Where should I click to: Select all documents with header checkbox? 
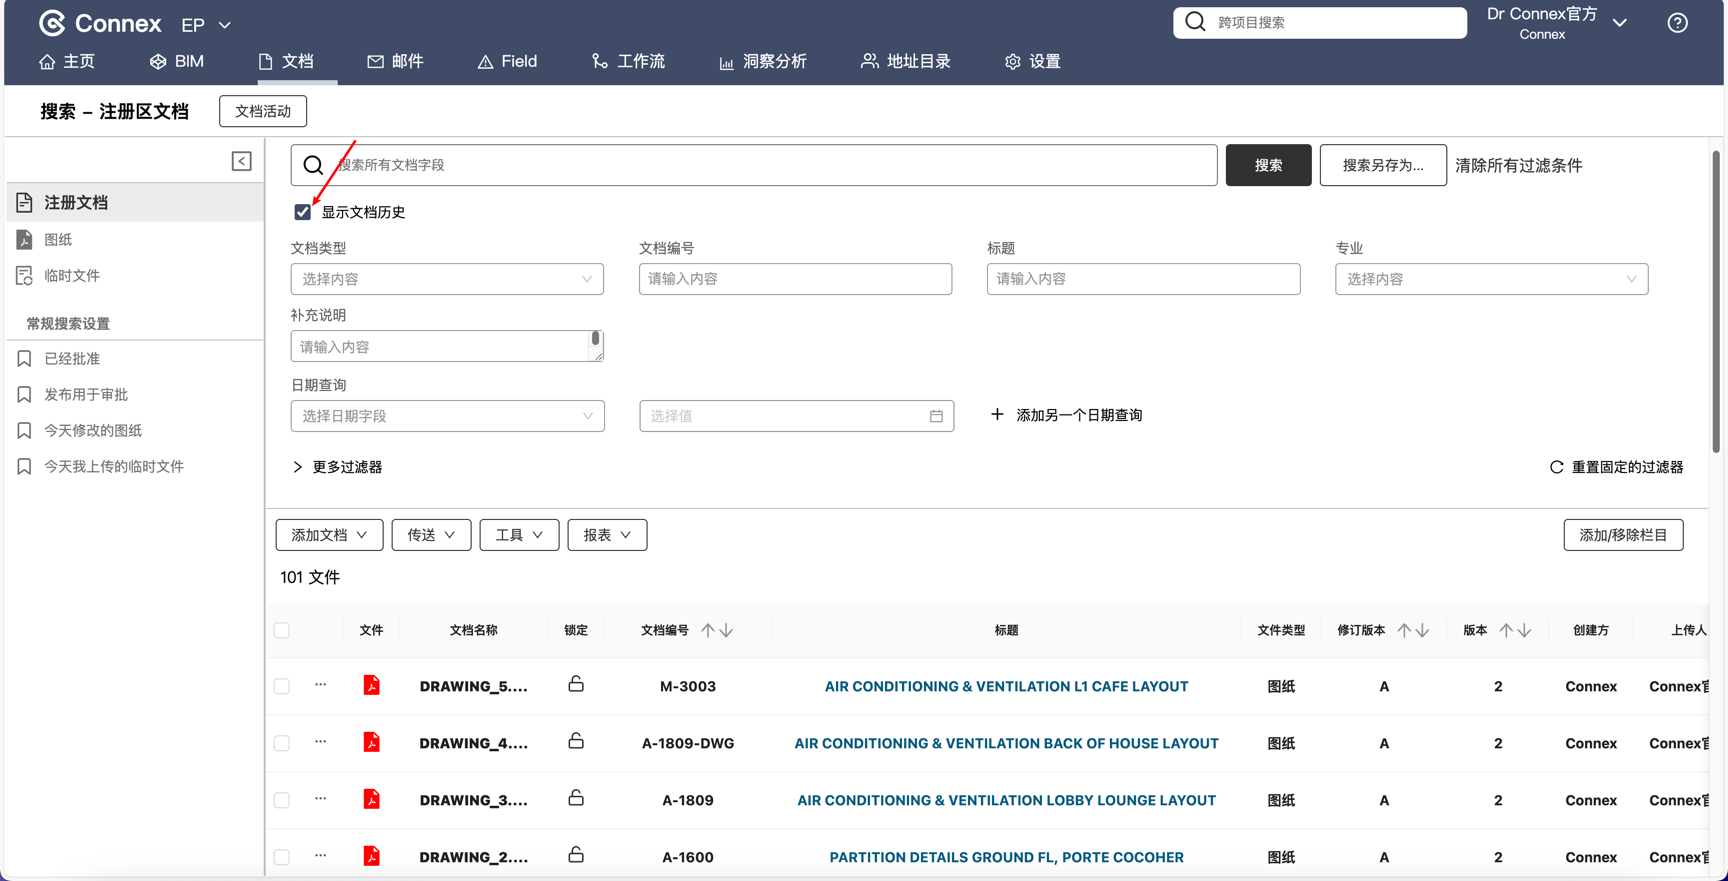[282, 630]
